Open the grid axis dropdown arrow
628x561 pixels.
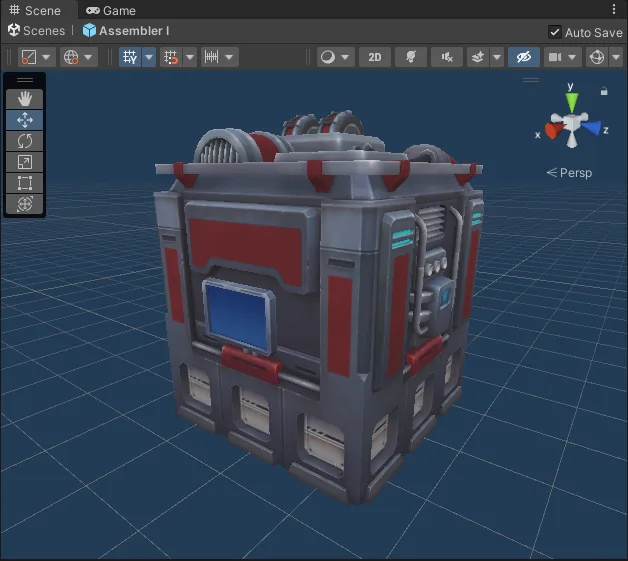[x=149, y=57]
